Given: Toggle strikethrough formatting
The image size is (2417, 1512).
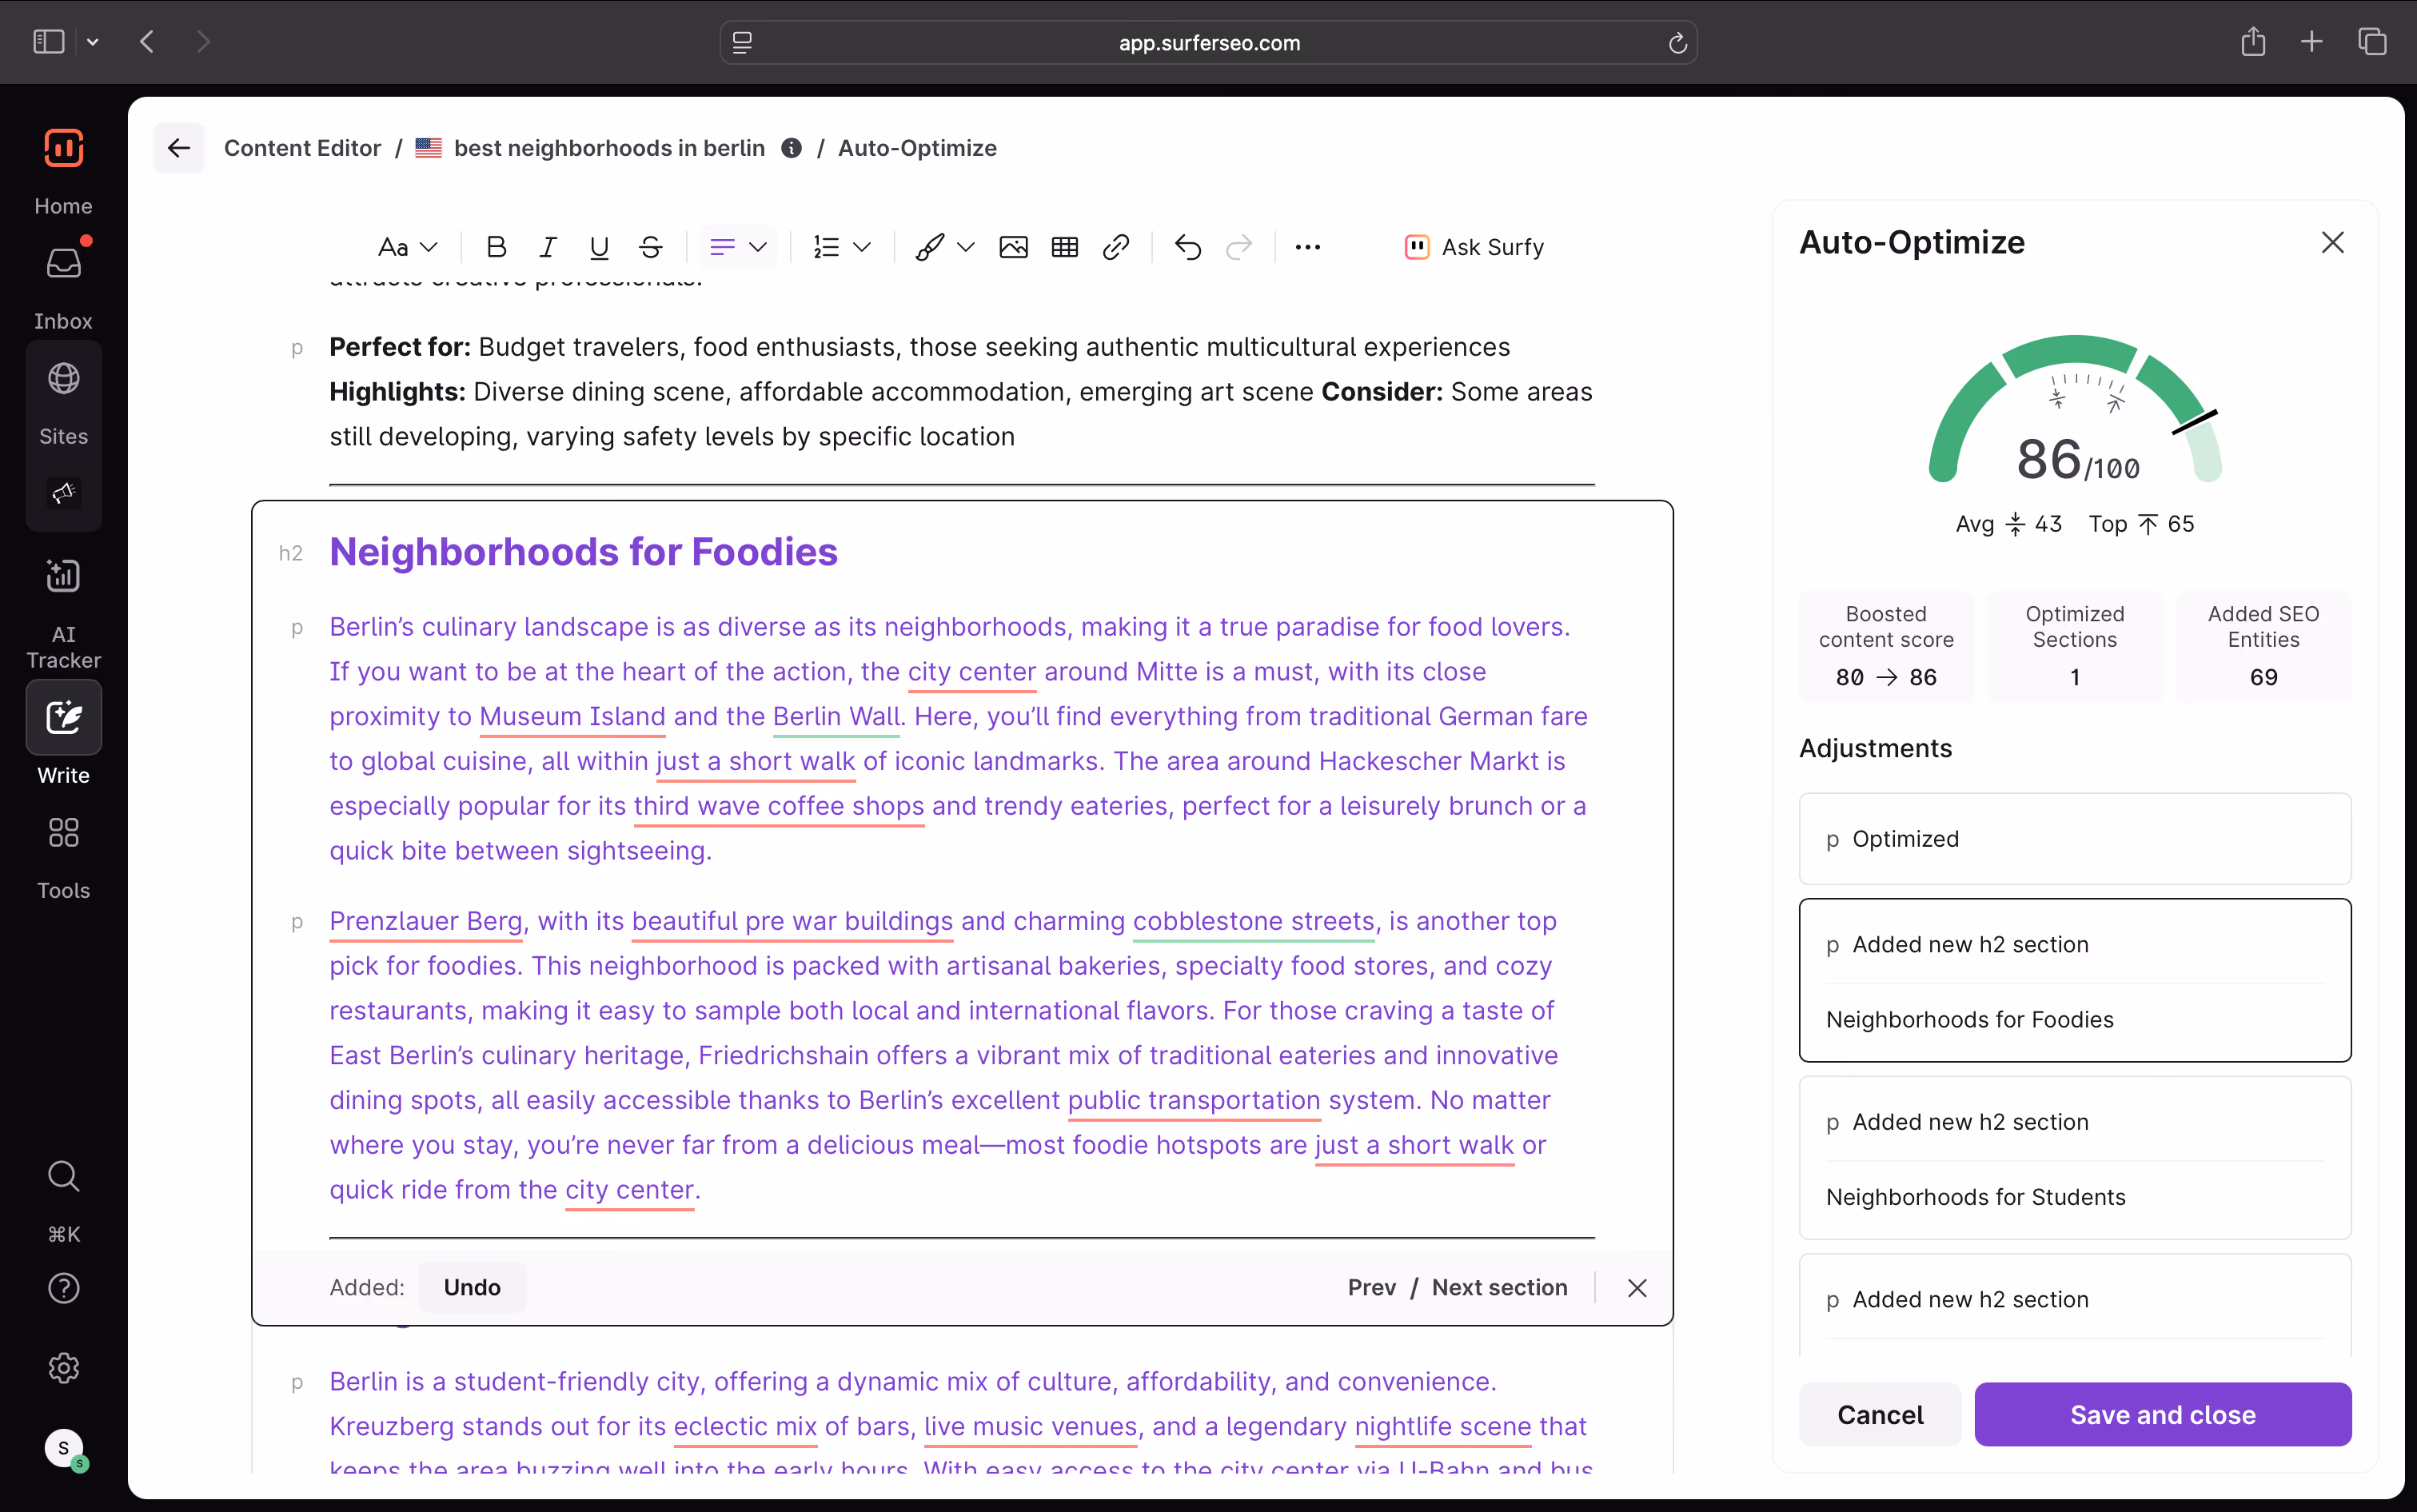Looking at the screenshot, I should tap(650, 247).
